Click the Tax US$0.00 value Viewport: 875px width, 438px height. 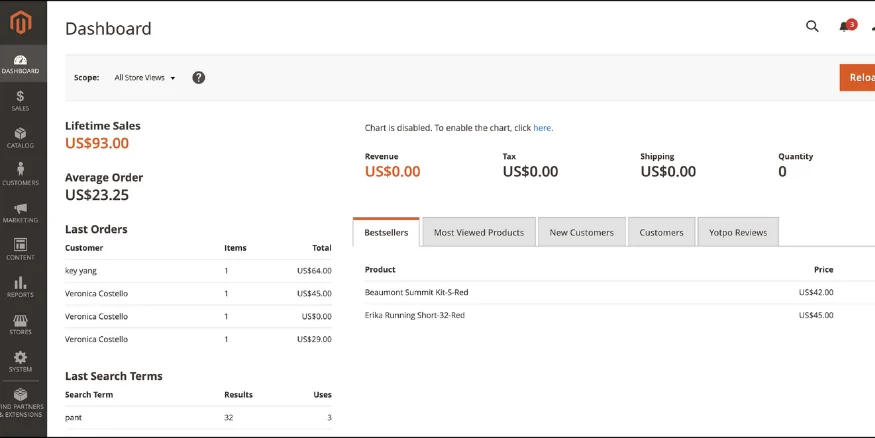[x=530, y=171]
